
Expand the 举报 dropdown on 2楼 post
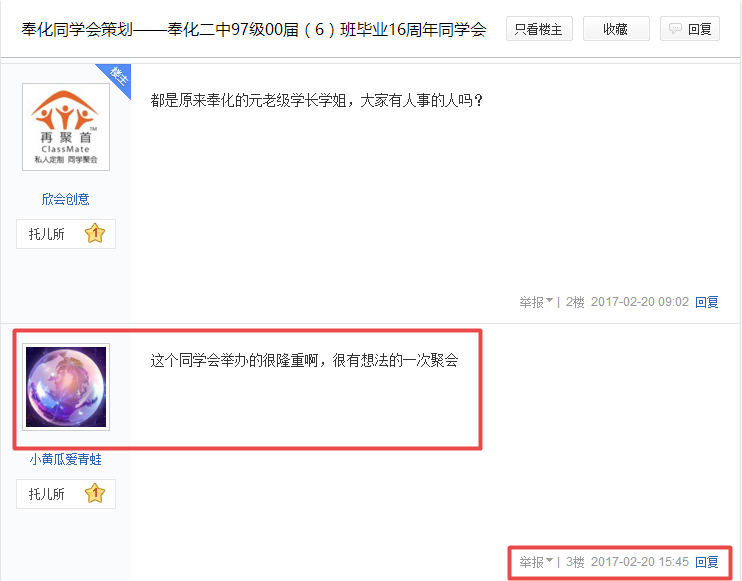pyautogui.click(x=536, y=302)
